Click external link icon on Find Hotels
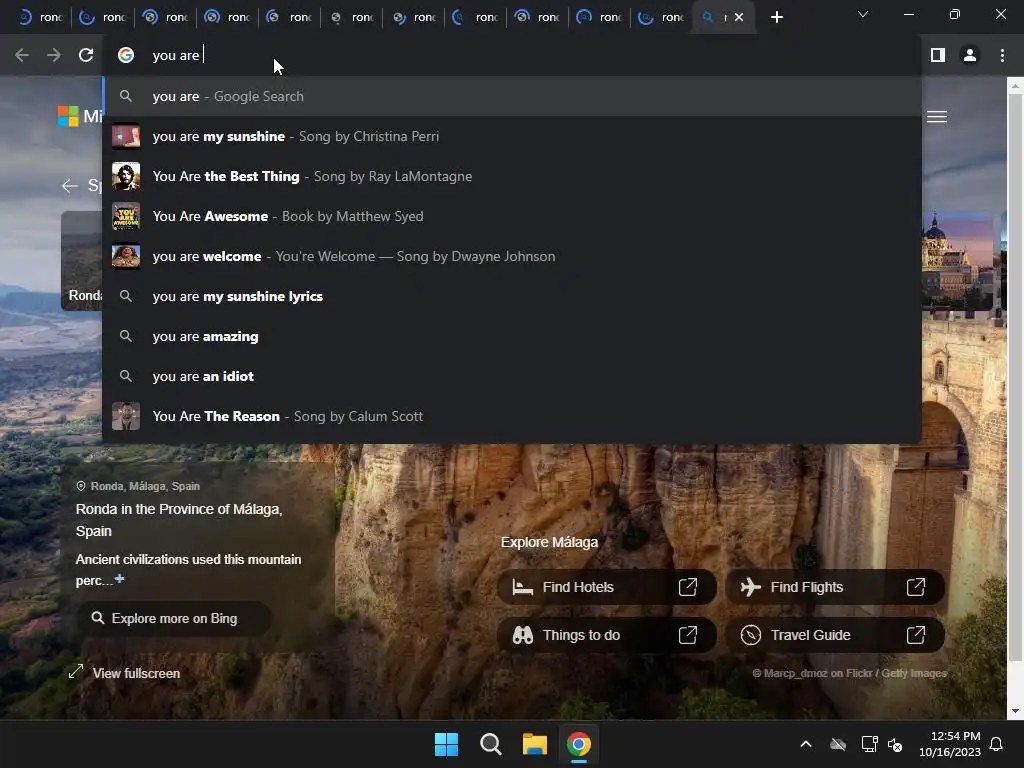This screenshot has height=768, width=1024. click(x=688, y=587)
